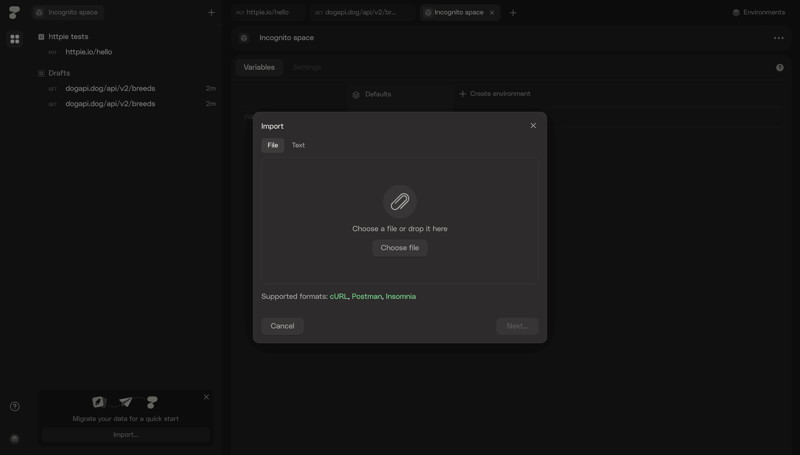This screenshot has width=800, height=455.
Task: Close the Import dialog with X
Action: tap(533, 125)
